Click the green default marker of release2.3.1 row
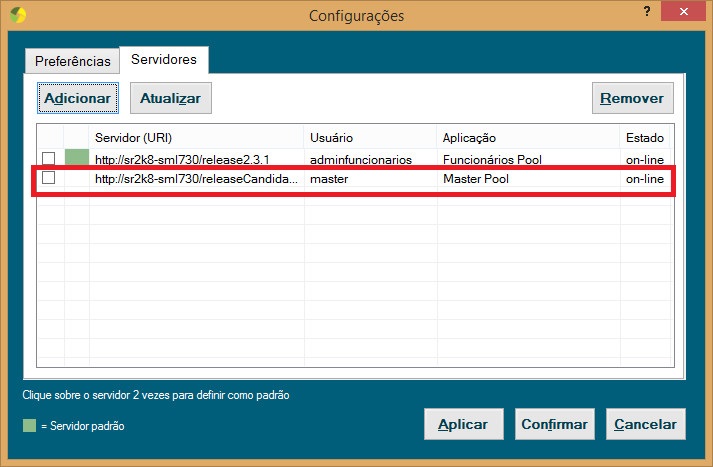This screenshot has height=467, width=713. 77,157
